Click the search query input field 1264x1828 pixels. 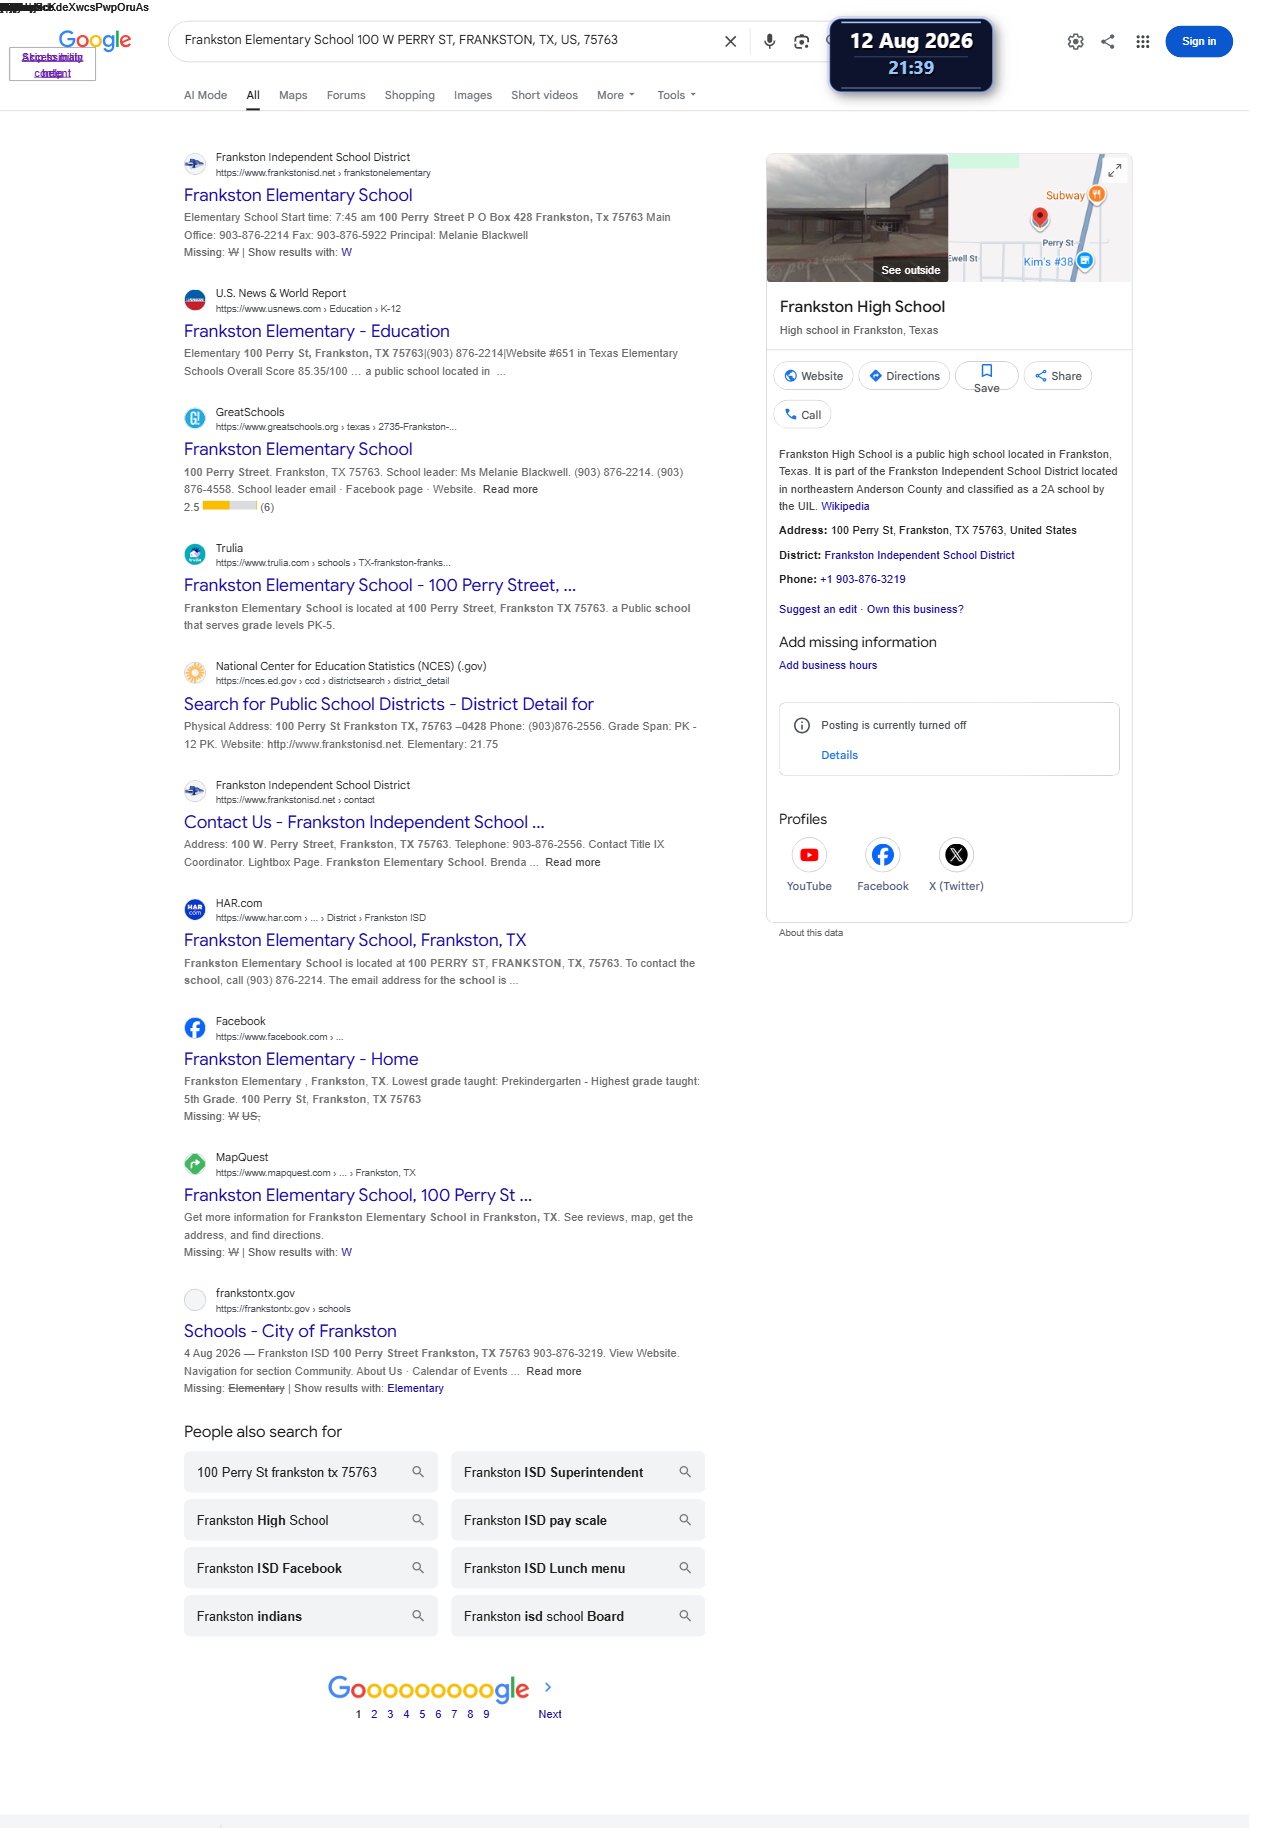click(447, 40)
